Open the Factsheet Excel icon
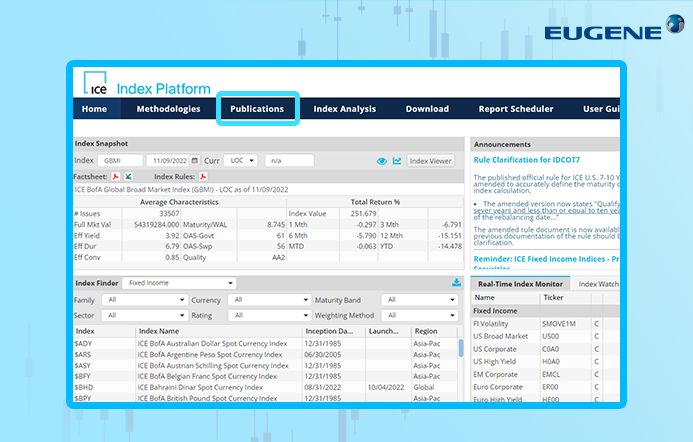Screen dimensions: 693x442 pyautogui.click(x=128, y=176)
